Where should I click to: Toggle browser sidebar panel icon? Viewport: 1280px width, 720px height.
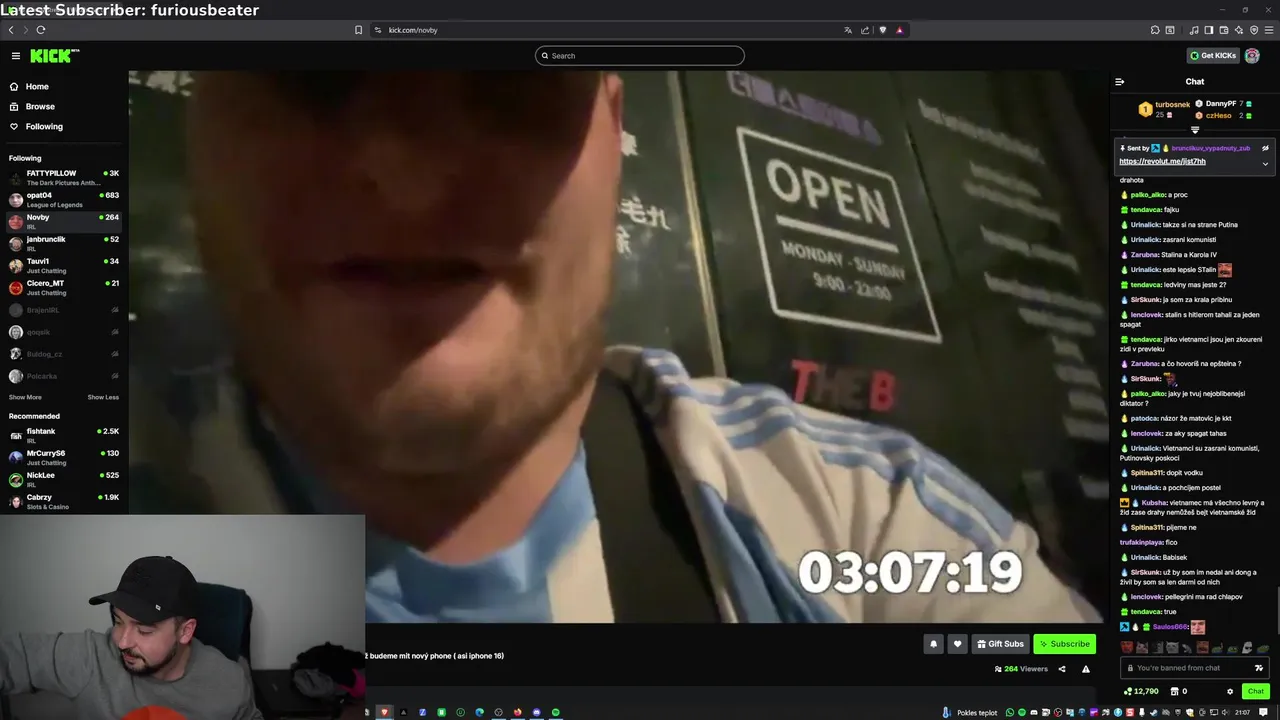click(1208, 30)
